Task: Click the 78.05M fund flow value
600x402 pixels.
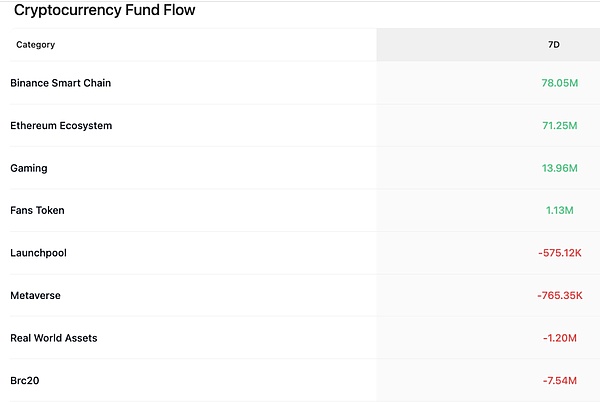Action: point(558,83)
